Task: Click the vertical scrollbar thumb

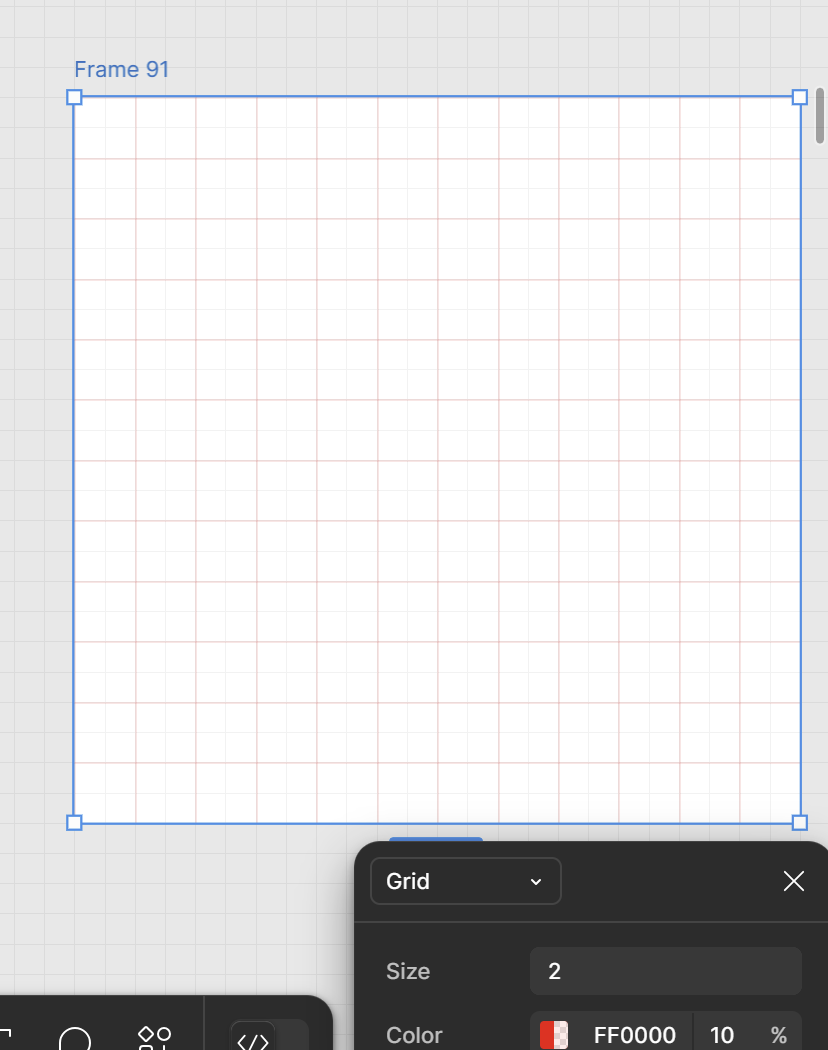Action: (x=820, y=116)
